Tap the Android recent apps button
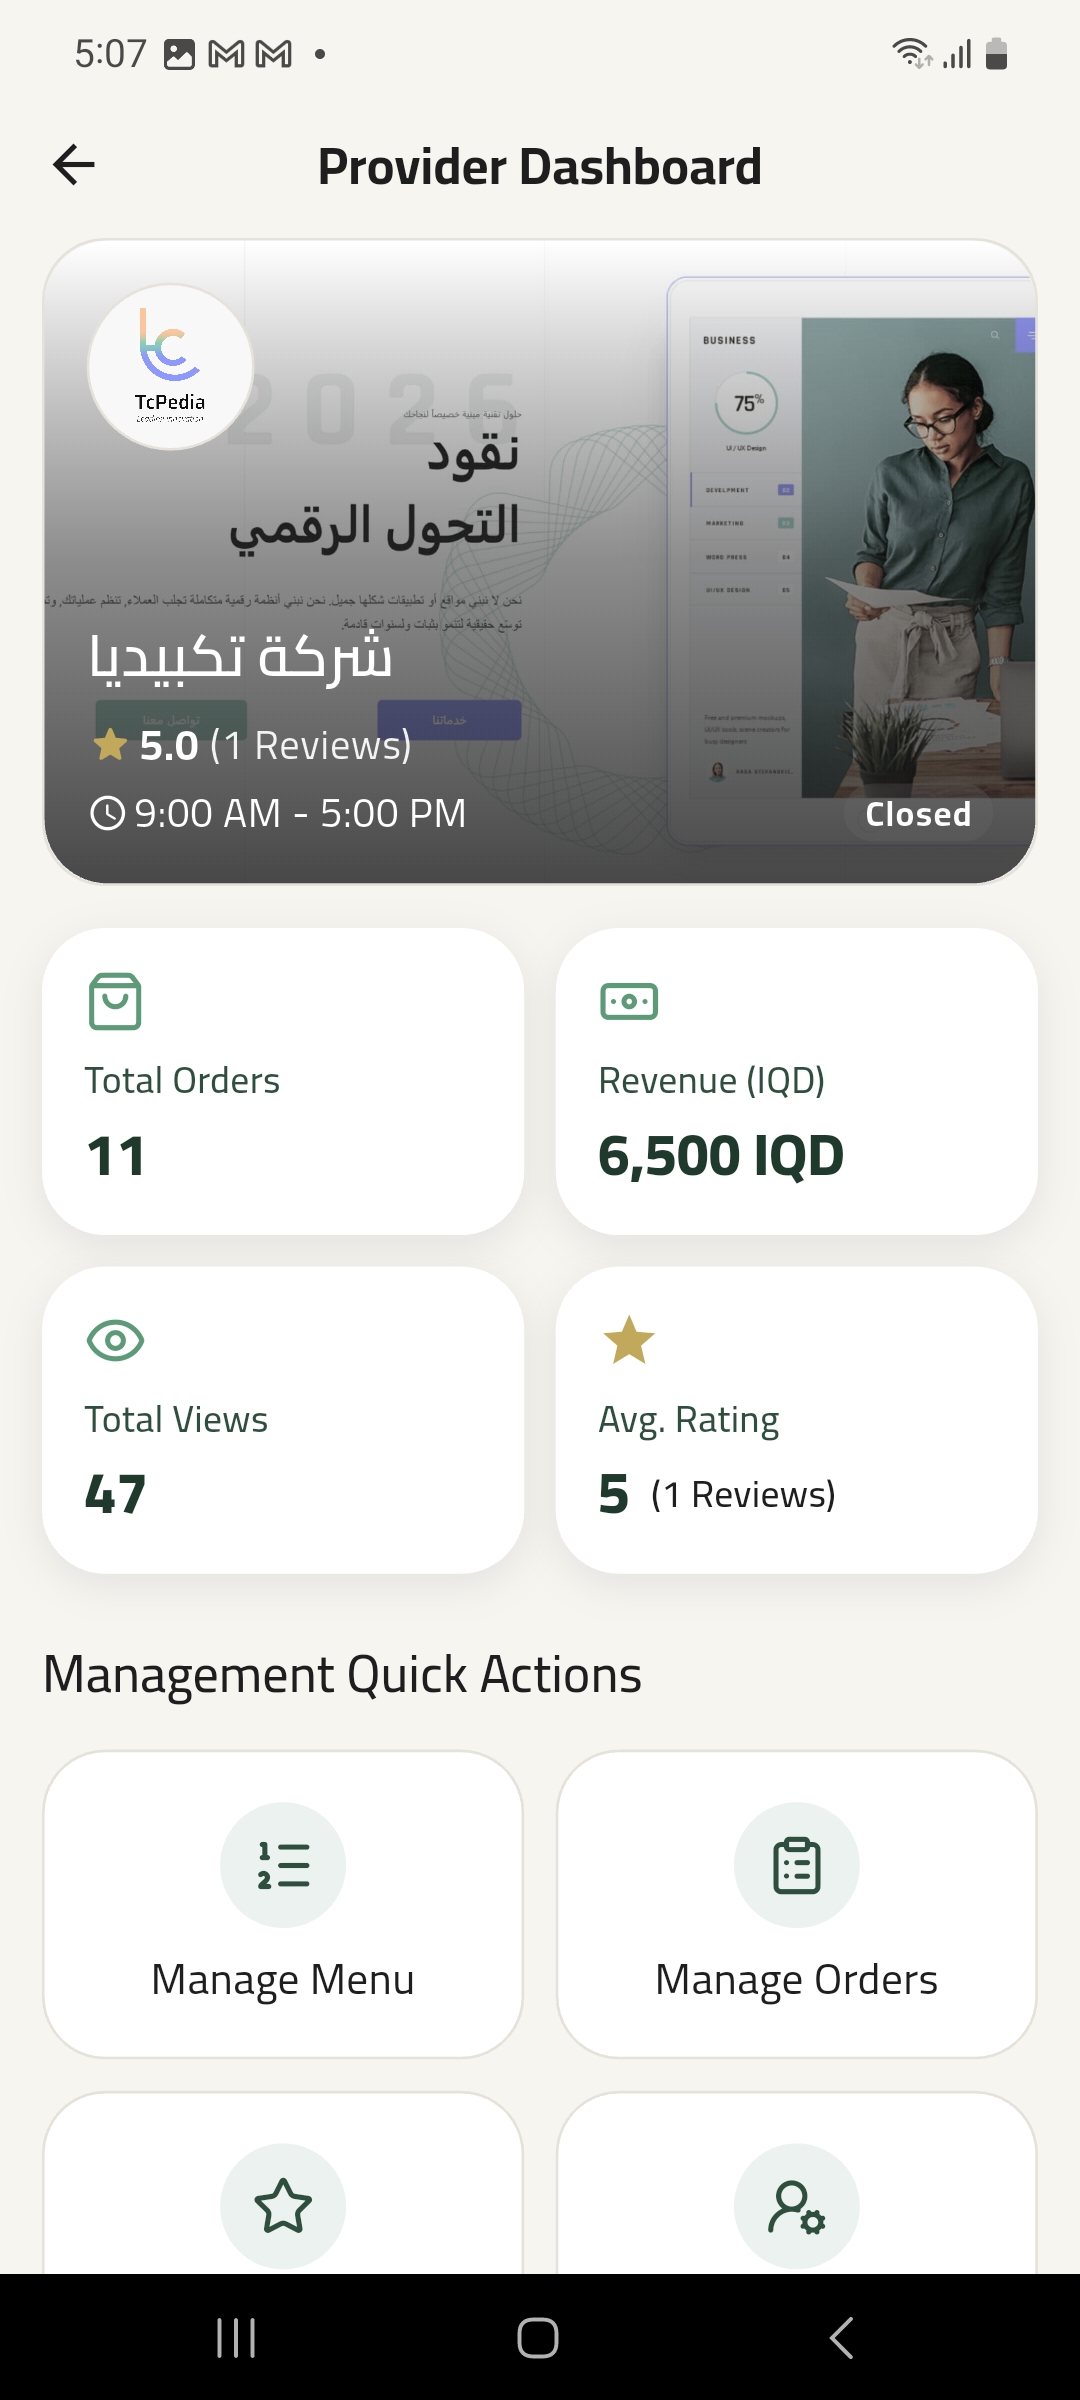The width and height of the screenshot is (1080, 2400). point(237,2338)
